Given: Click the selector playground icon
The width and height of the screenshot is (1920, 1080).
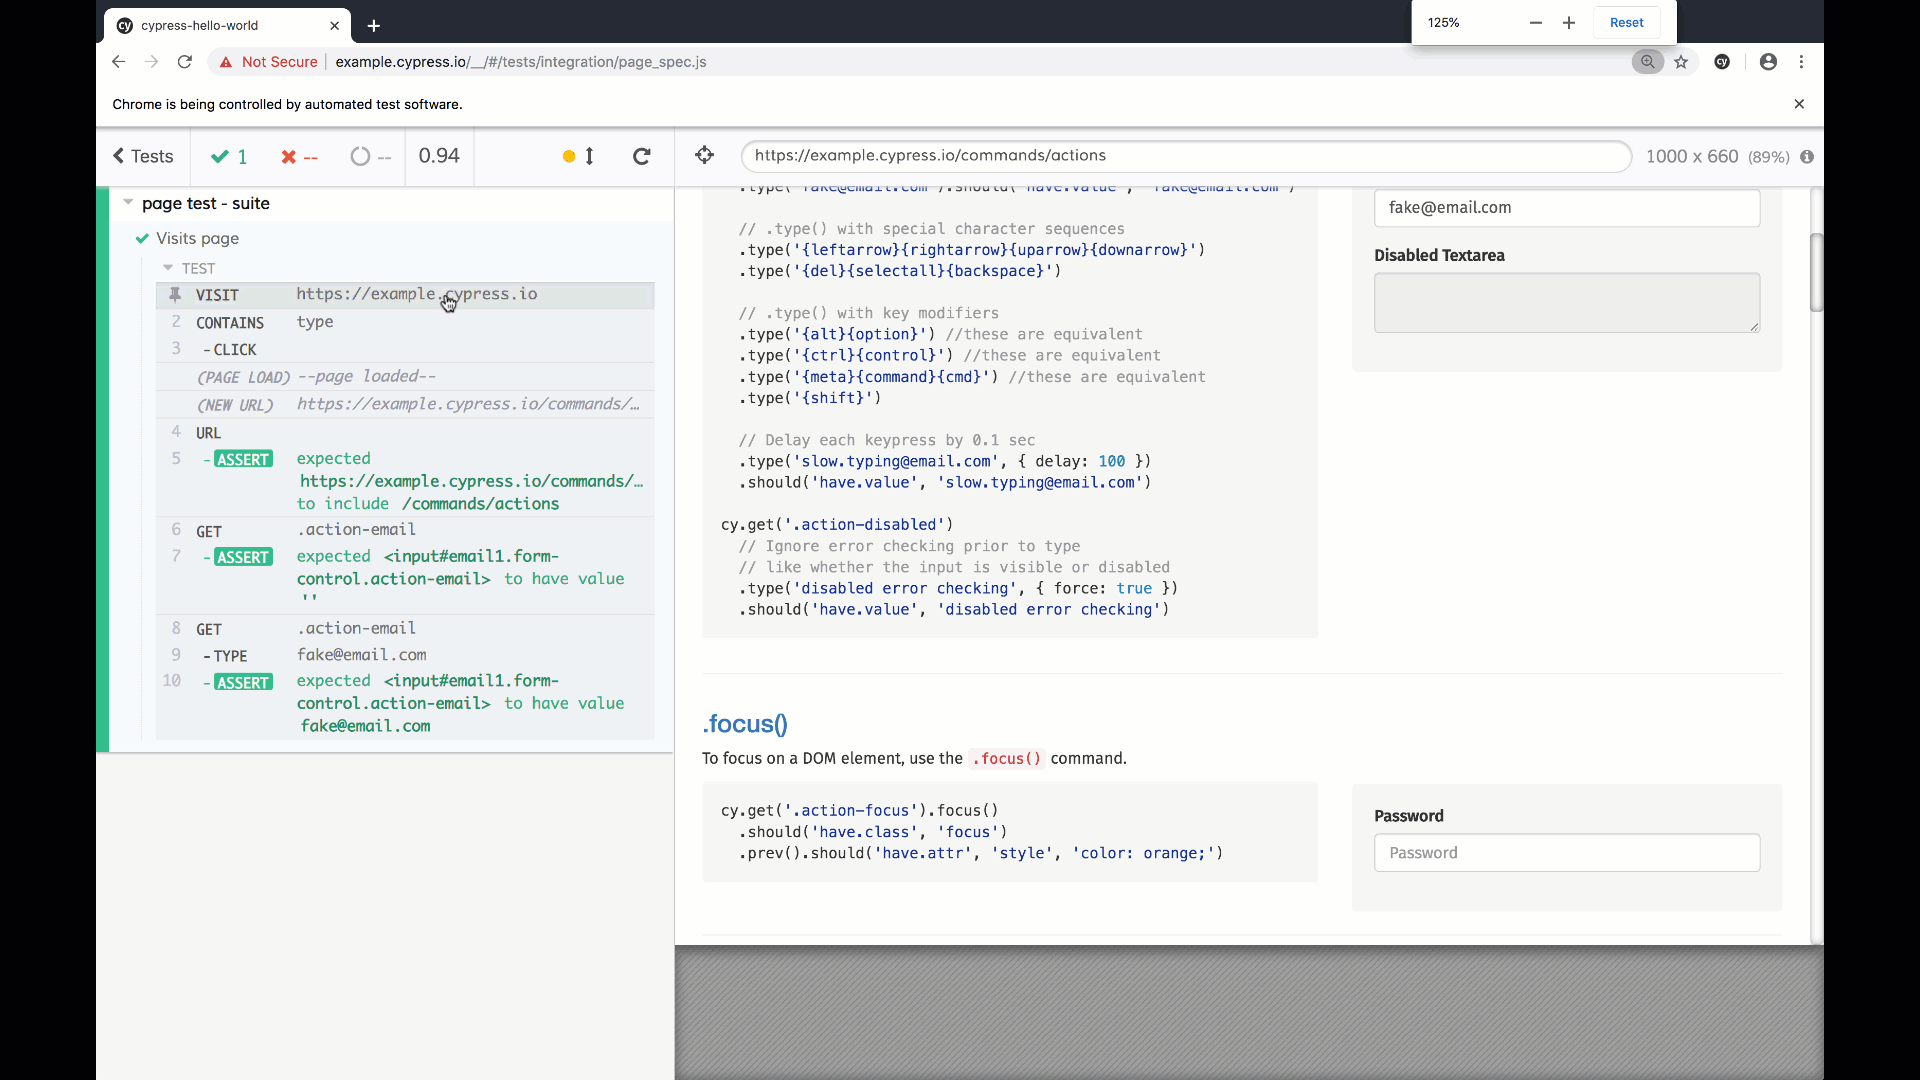Looking at the screenshot, I should click(x=704, y=154).
